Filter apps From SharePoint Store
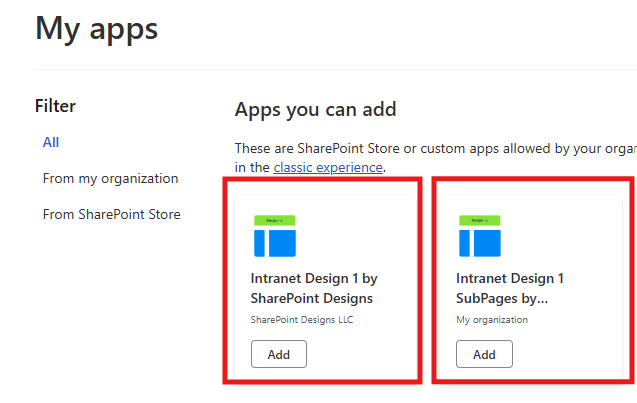This screenshot has width=637, height=403. point(112,214)
